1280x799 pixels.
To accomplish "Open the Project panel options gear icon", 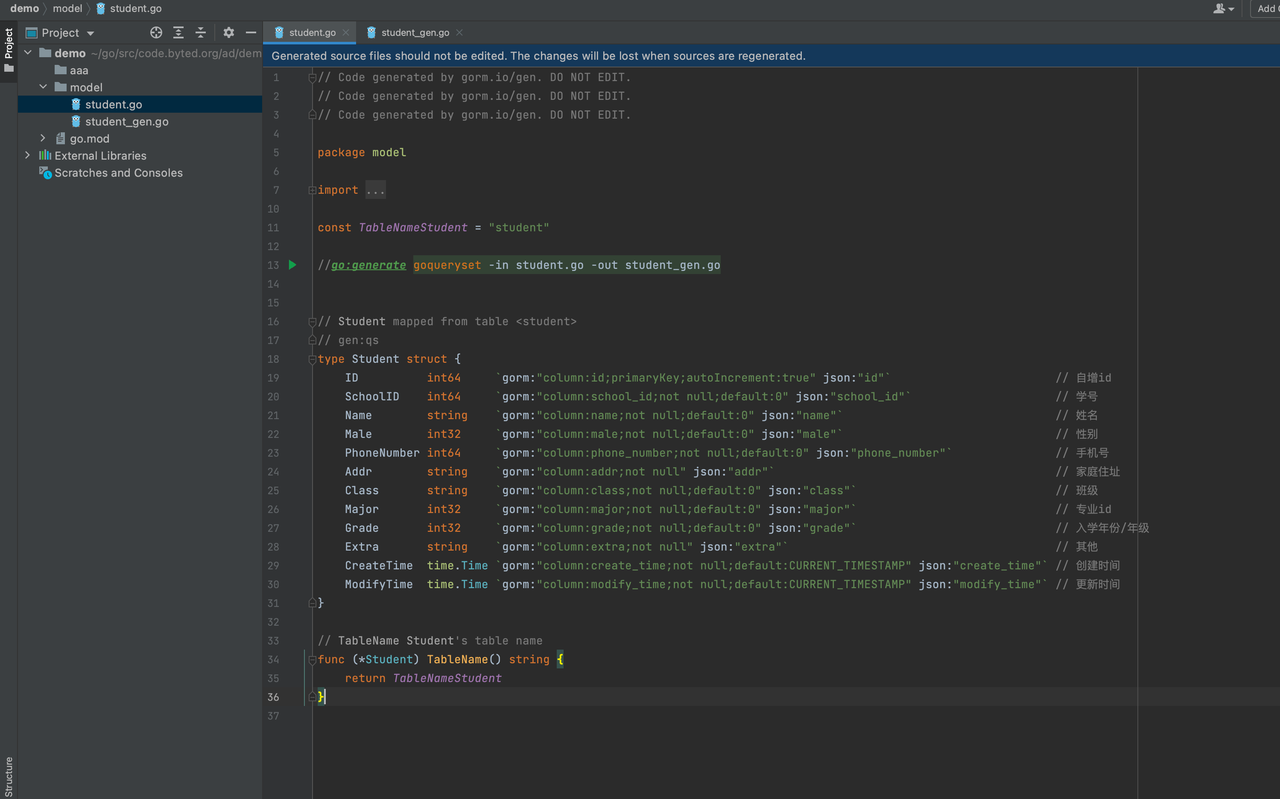I will [227, 32].
